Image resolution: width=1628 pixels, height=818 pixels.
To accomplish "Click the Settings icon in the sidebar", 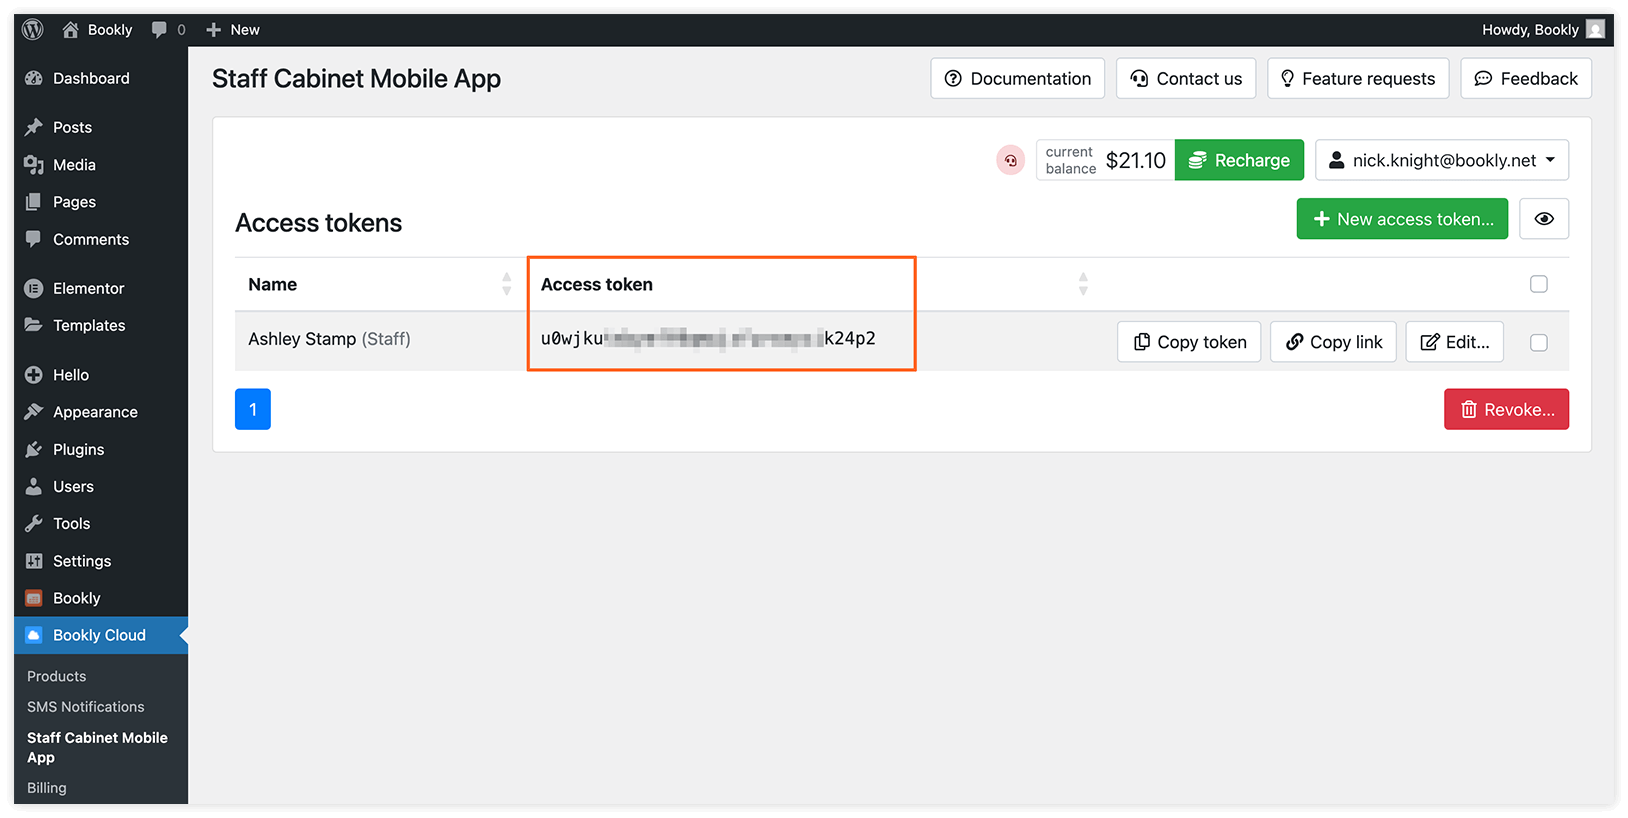I will pyautogui.click(x=34, y=561).
